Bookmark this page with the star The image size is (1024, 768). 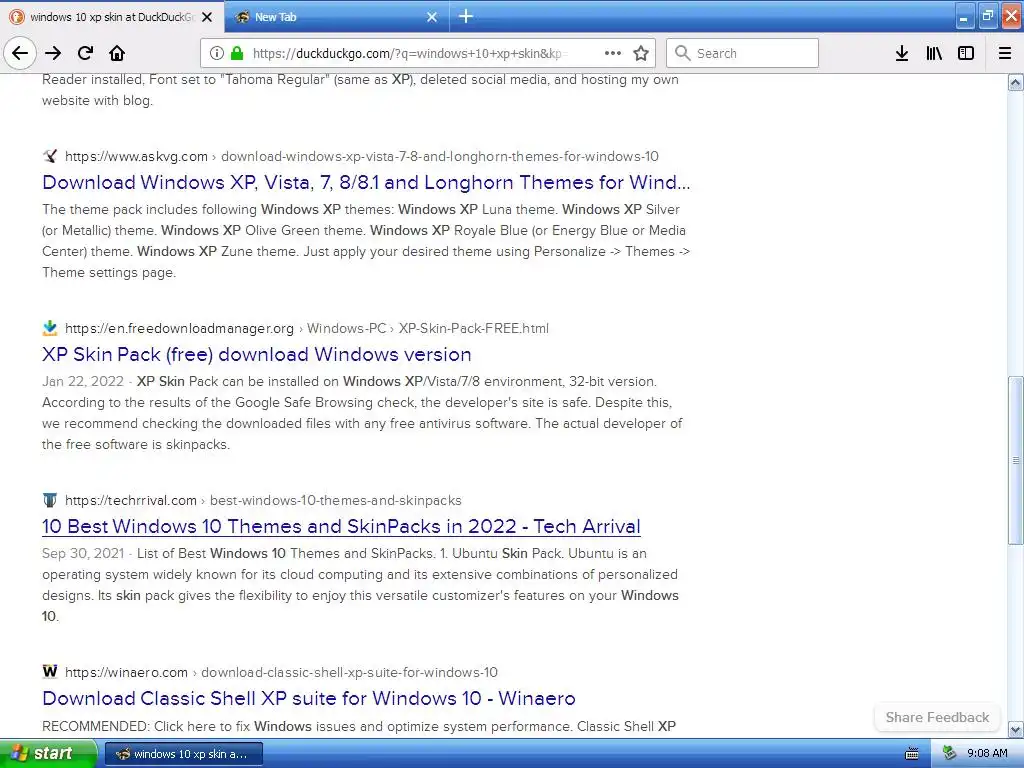click(x=641, y=53)
